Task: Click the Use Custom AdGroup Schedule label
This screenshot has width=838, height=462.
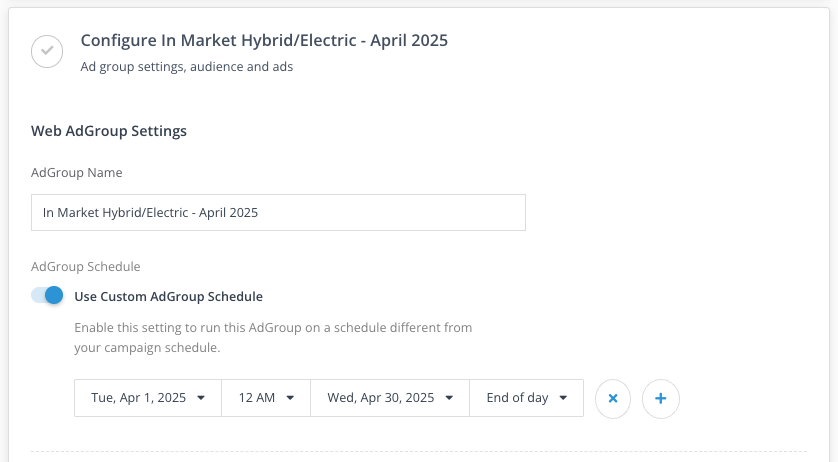Action: (x=168, y=296)
